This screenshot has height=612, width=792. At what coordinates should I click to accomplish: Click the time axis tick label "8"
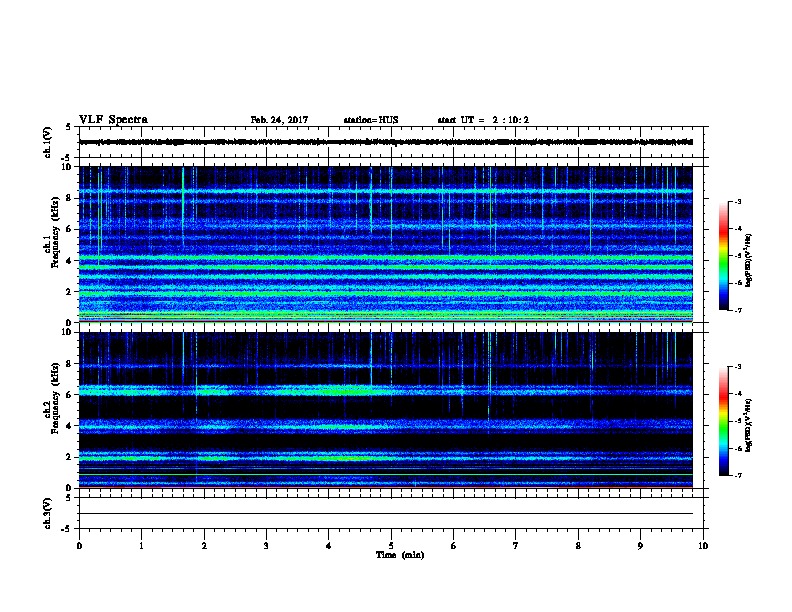coord(578,546)
